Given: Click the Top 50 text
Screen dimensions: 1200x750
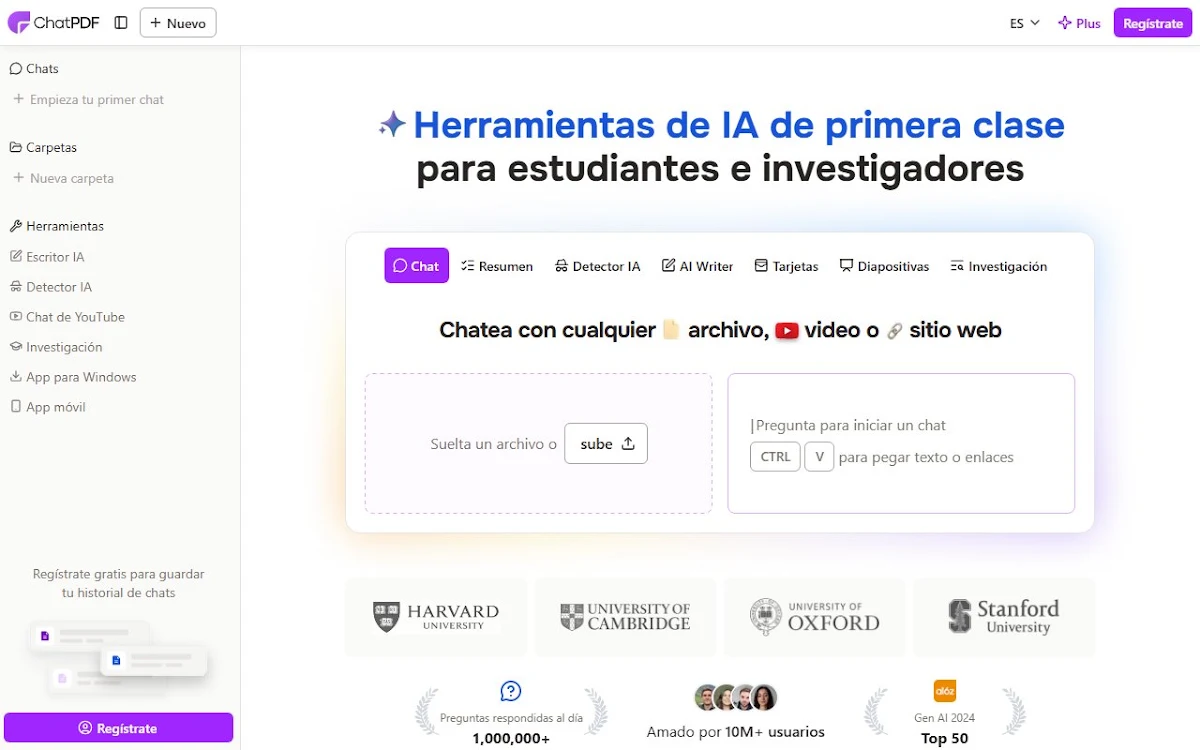Looking at the screenshot, I should tap(945, 739).
